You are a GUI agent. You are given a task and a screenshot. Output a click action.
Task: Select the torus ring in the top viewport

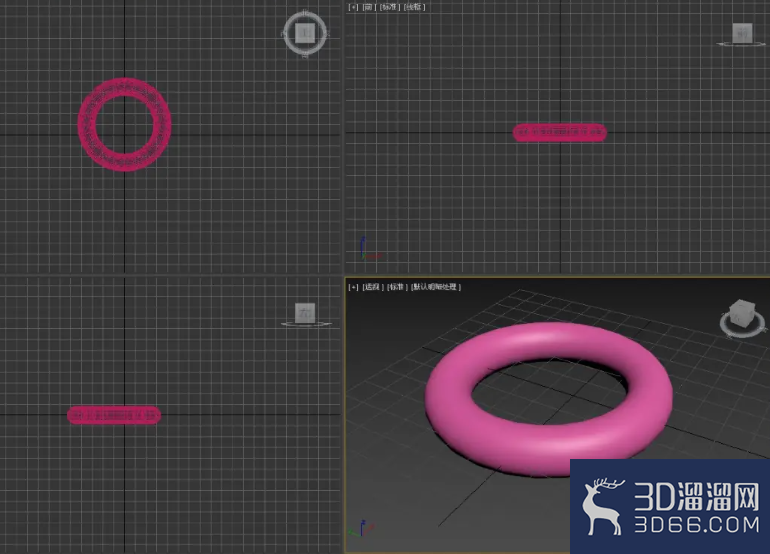pyautogui.click(x=125, y=162)
